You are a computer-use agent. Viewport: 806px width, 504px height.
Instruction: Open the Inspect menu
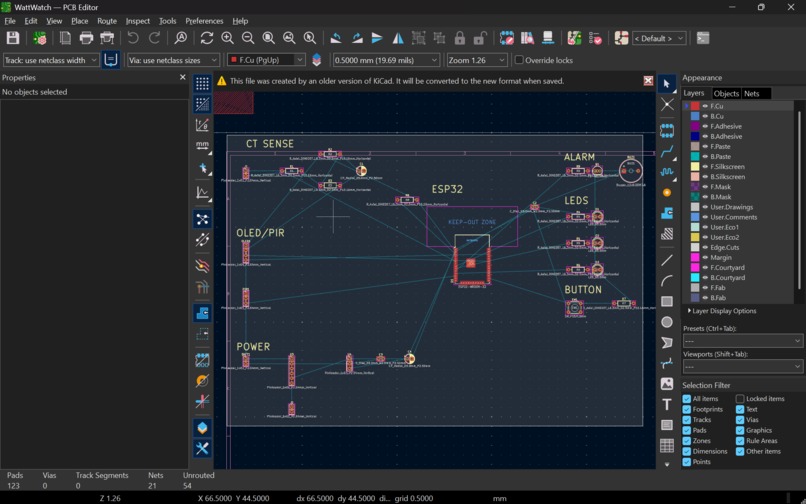tap(138, 21)
